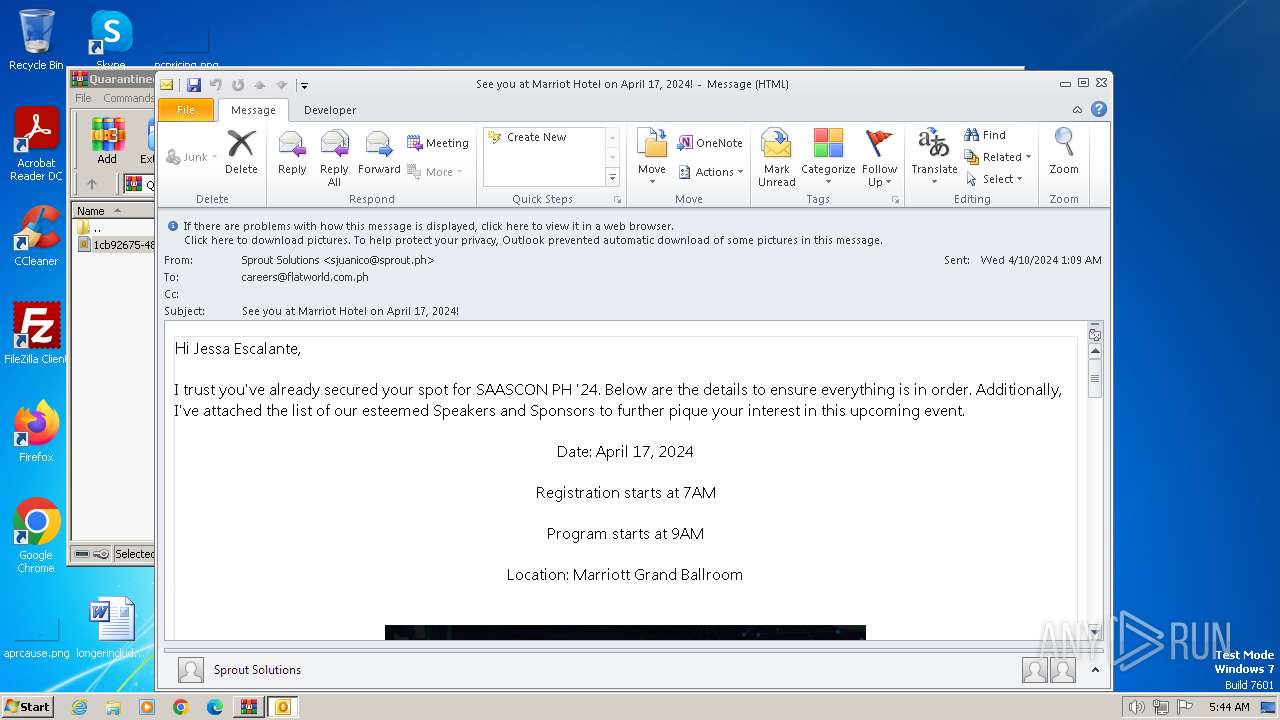The width and height of the screenshot is (1280, 720).
Task: Open Internet Explorer from taskbar
Action: pyautogui.click(x=79, y=707)
